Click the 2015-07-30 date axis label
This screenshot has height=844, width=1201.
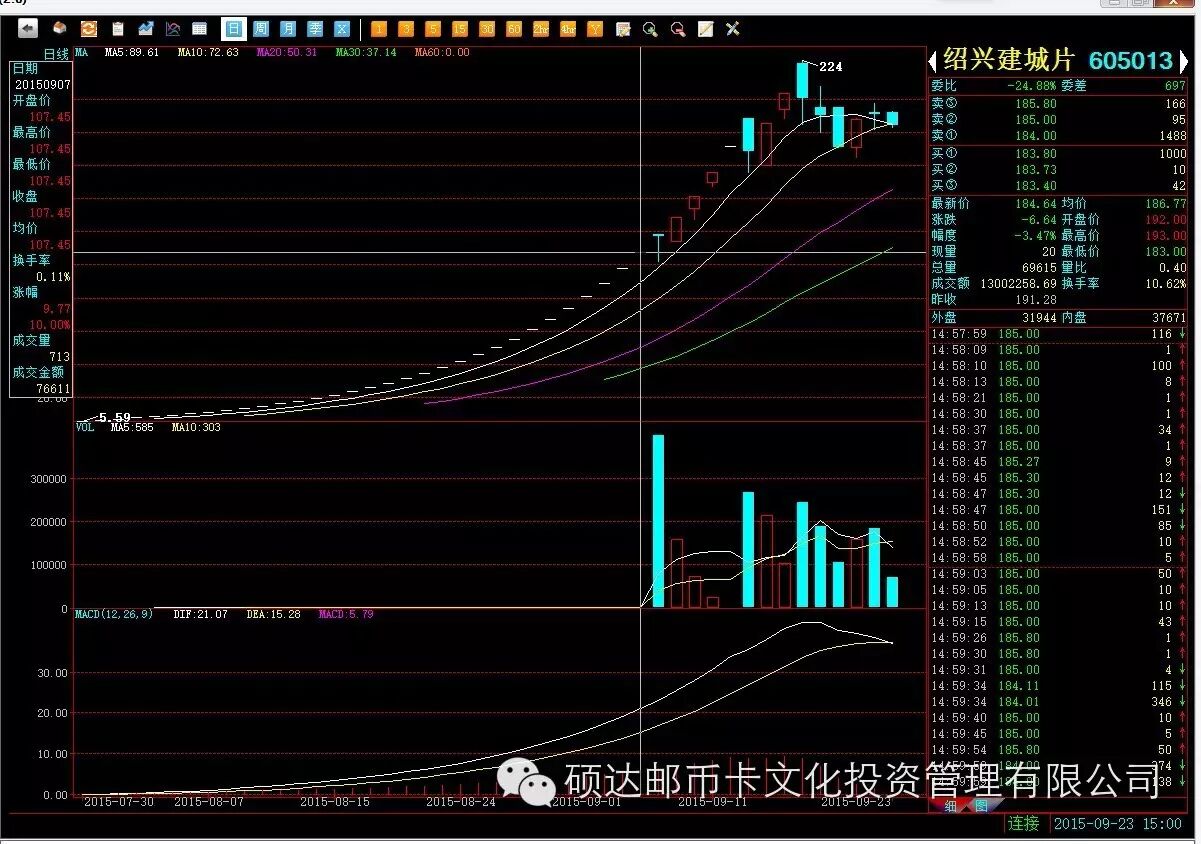point(119,801)
